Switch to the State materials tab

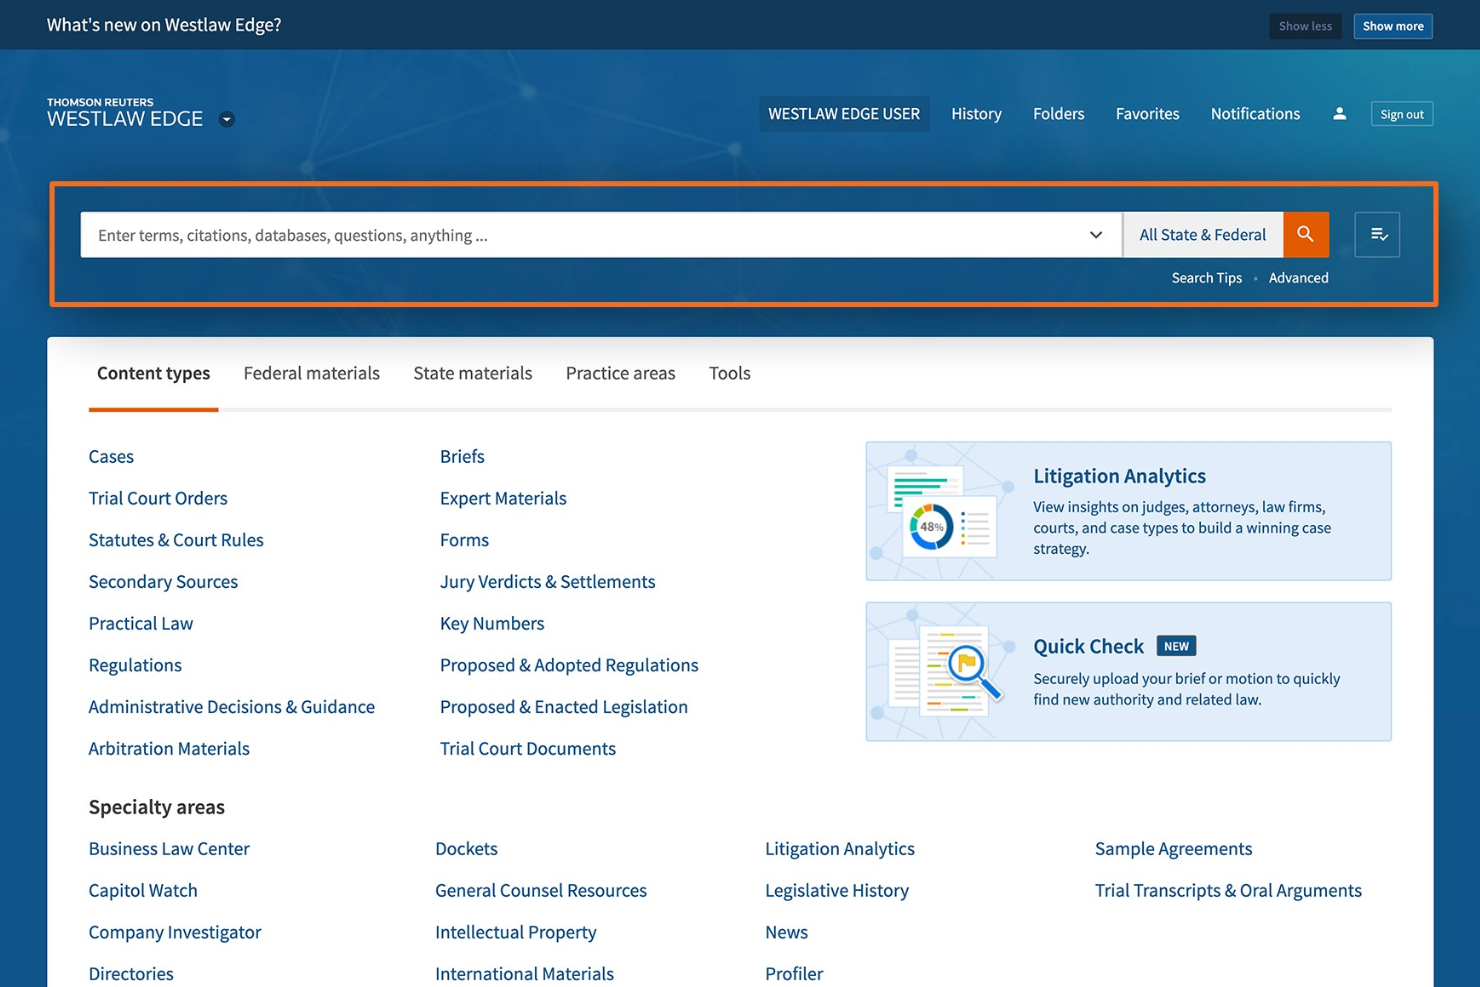tap(472, 373)
